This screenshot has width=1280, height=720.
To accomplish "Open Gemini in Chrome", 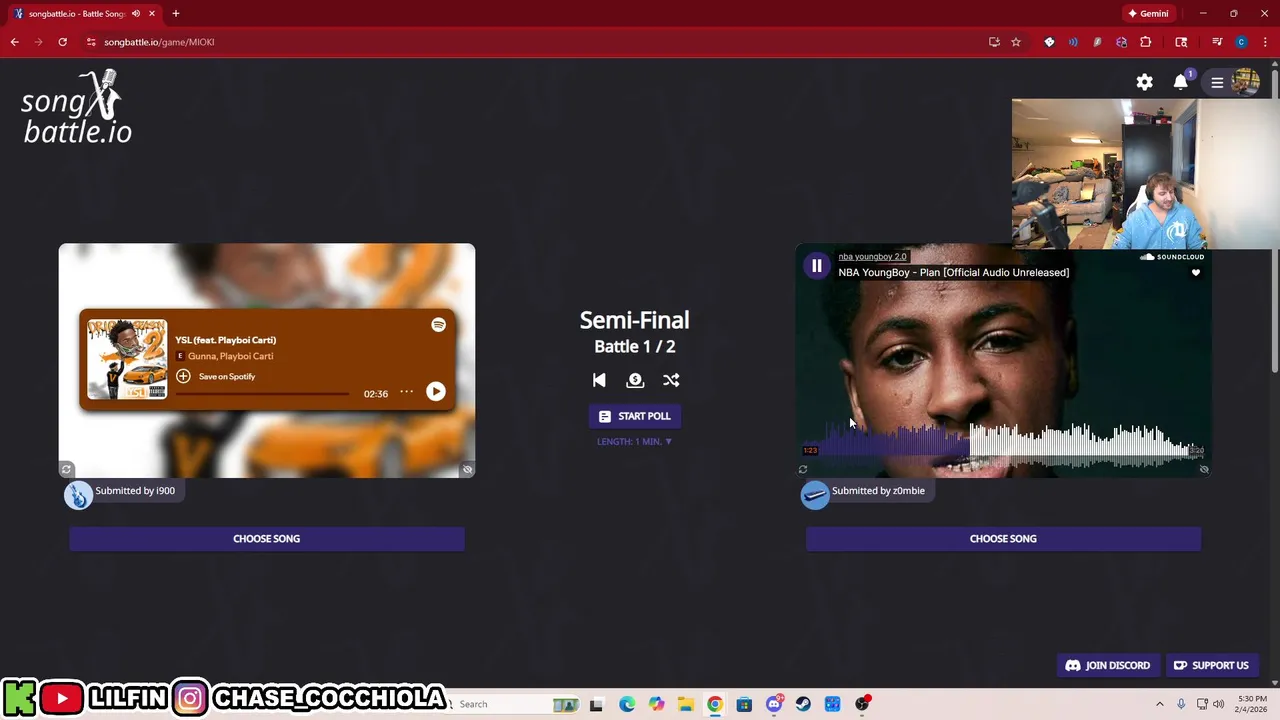I will [x=1147, y=14].
